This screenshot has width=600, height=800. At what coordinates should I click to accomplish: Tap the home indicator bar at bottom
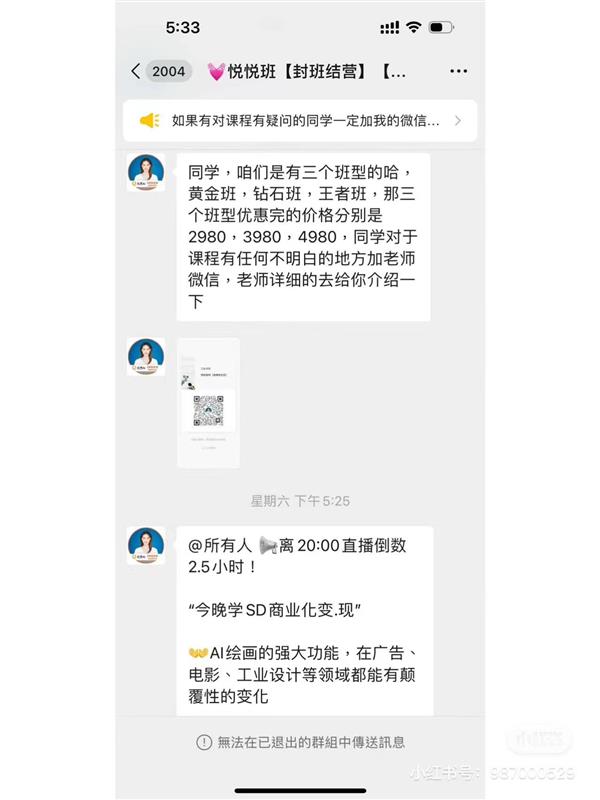[300, 791]
